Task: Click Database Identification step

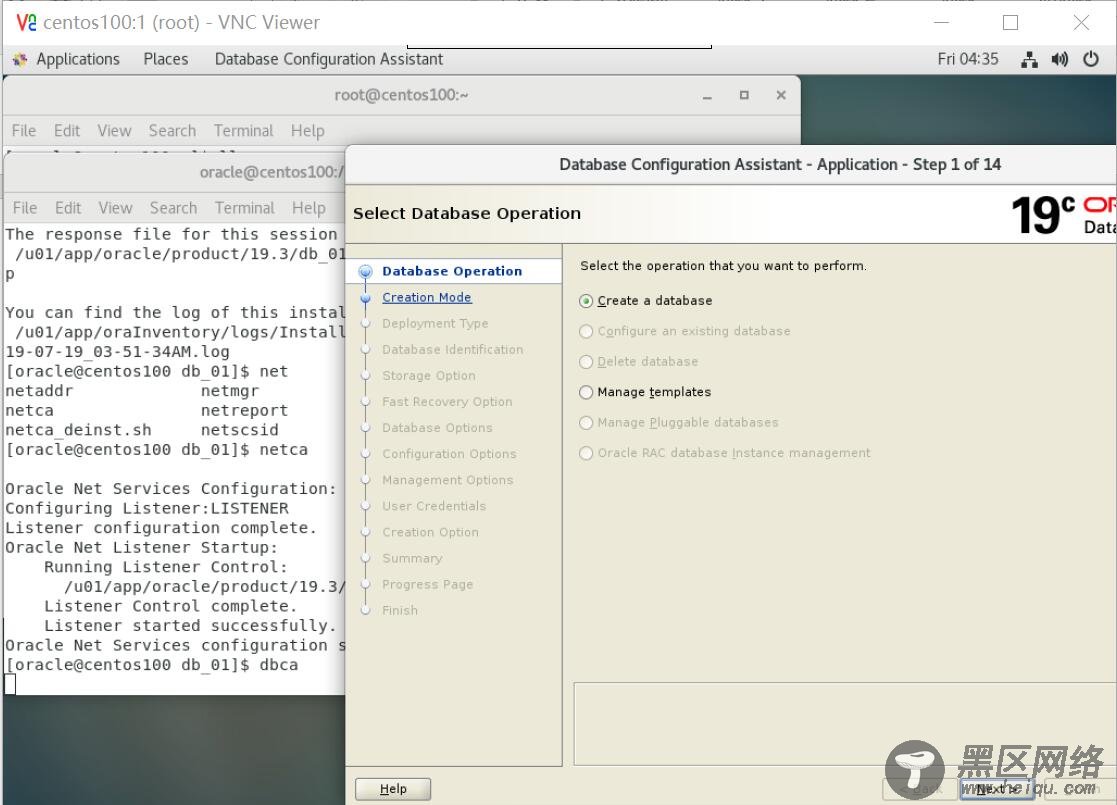Action: pyautogui.click(x=452, y=350)
